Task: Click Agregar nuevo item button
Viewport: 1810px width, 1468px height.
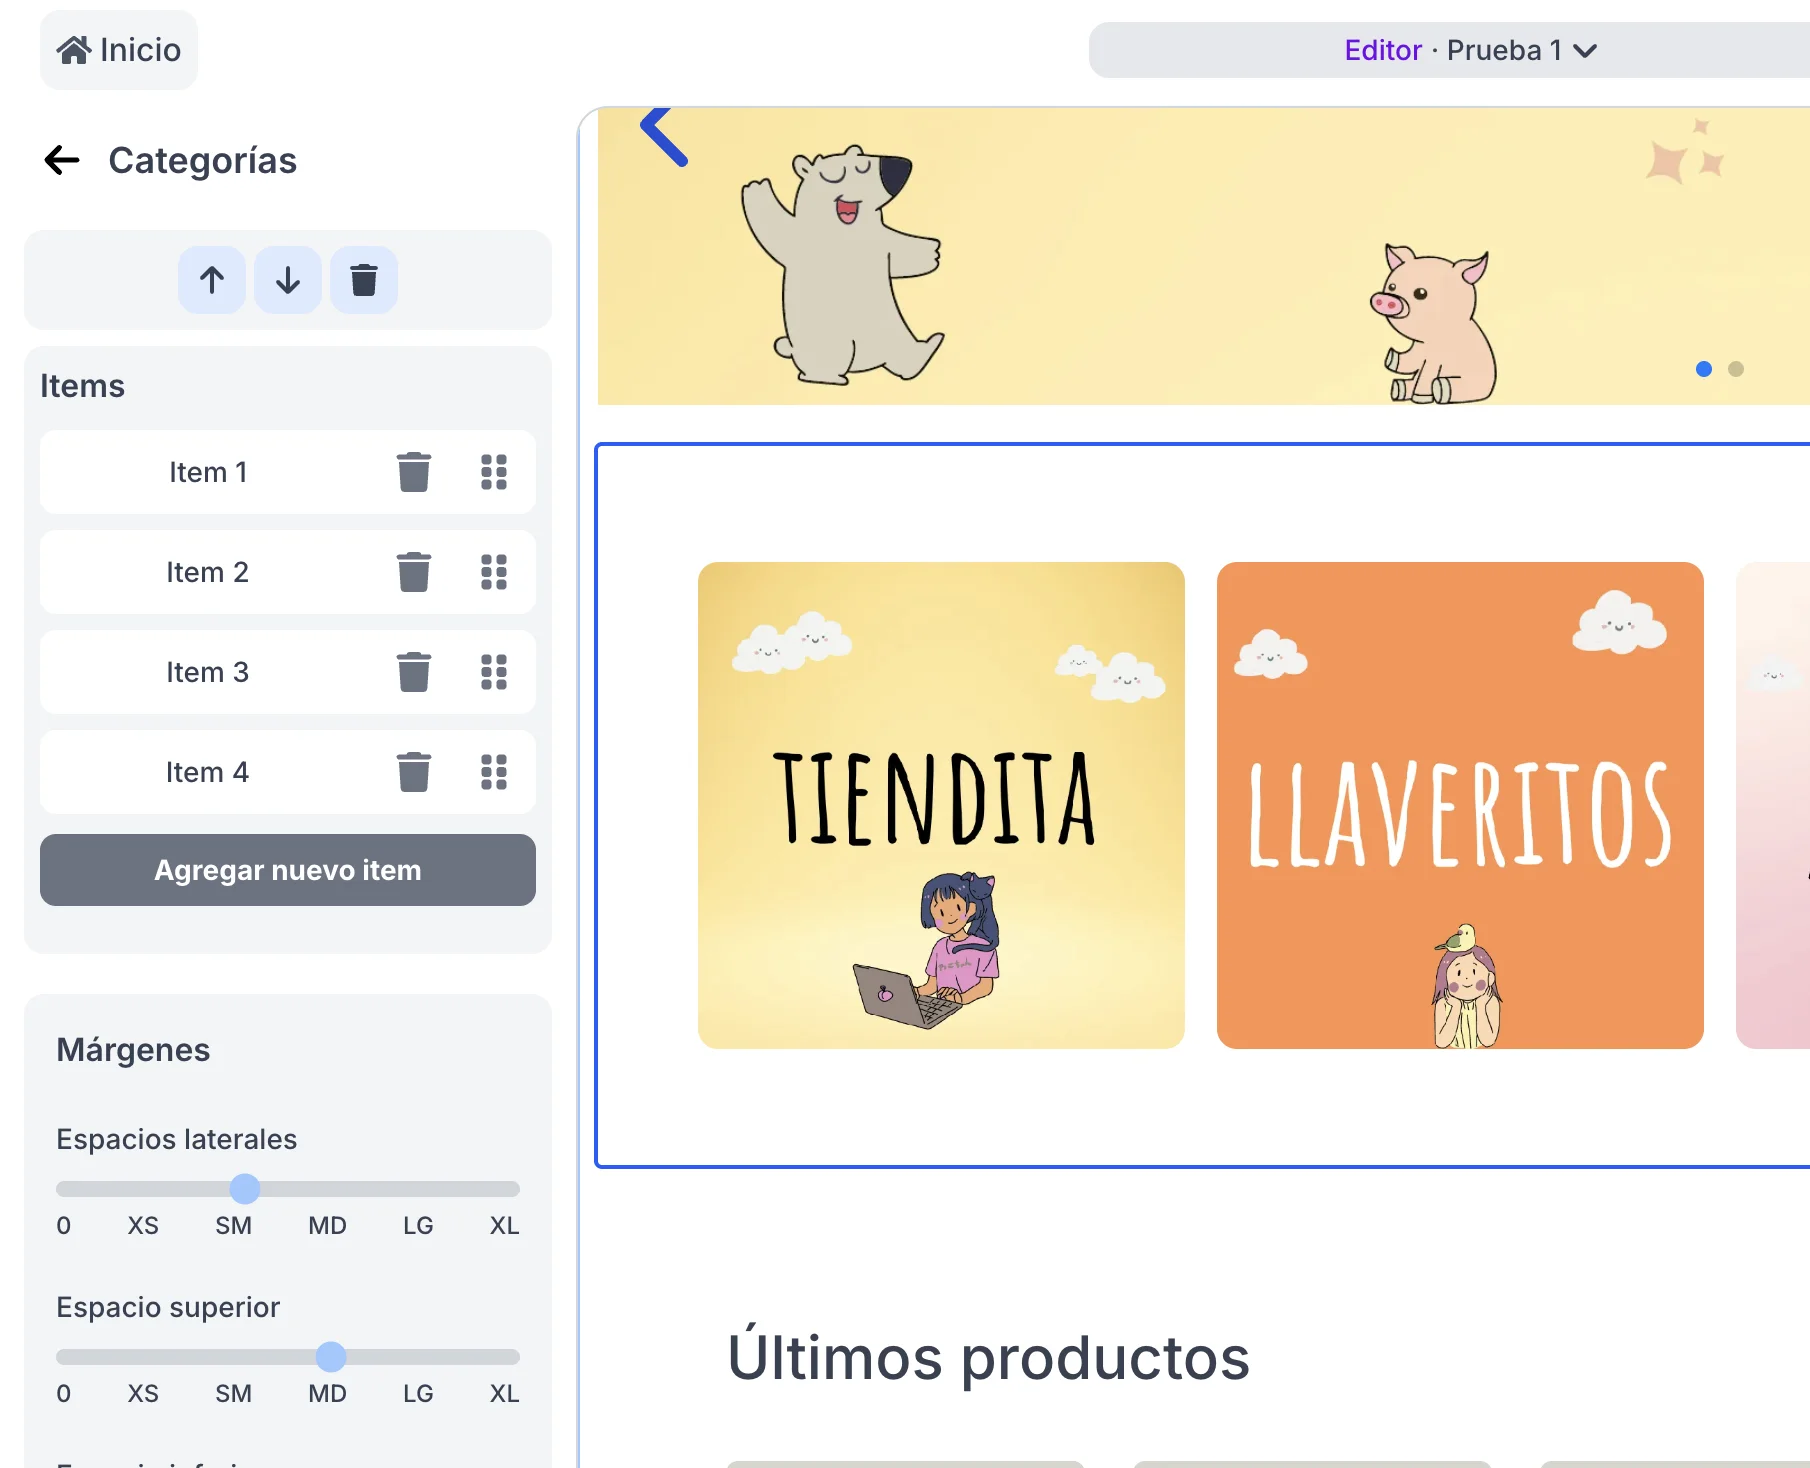Action: 288,870
